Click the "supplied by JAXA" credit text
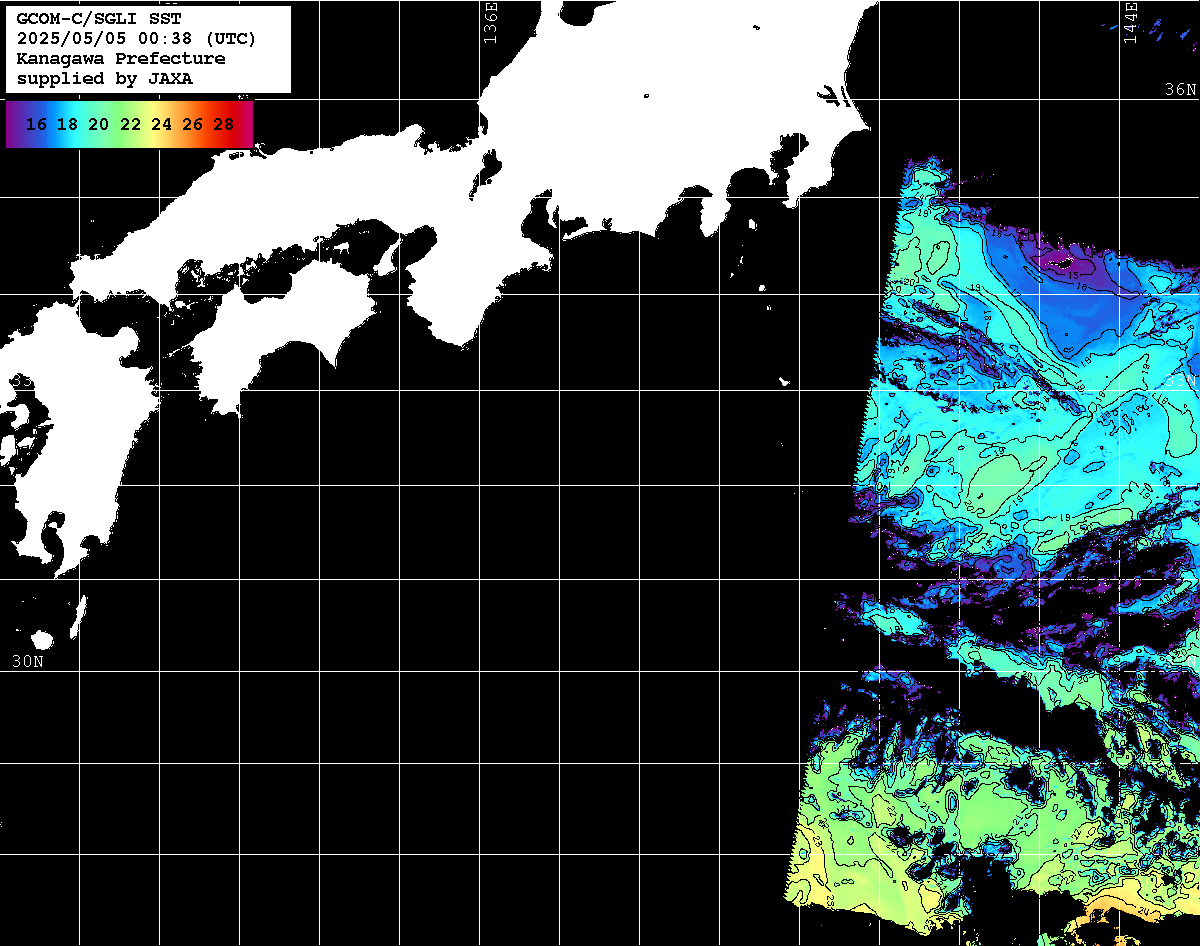The height and width of the screenshot is (946, 1200). click(x=105, y=79)
